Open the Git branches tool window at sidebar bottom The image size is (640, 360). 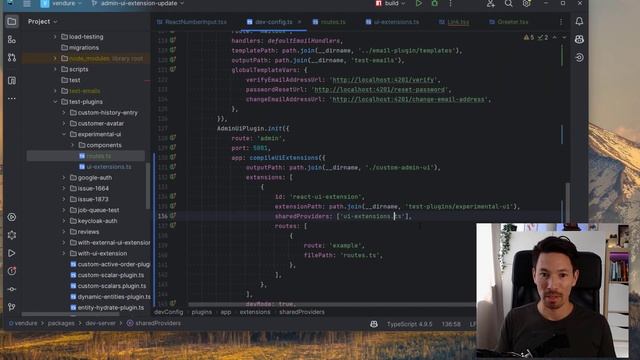[12, 307]
